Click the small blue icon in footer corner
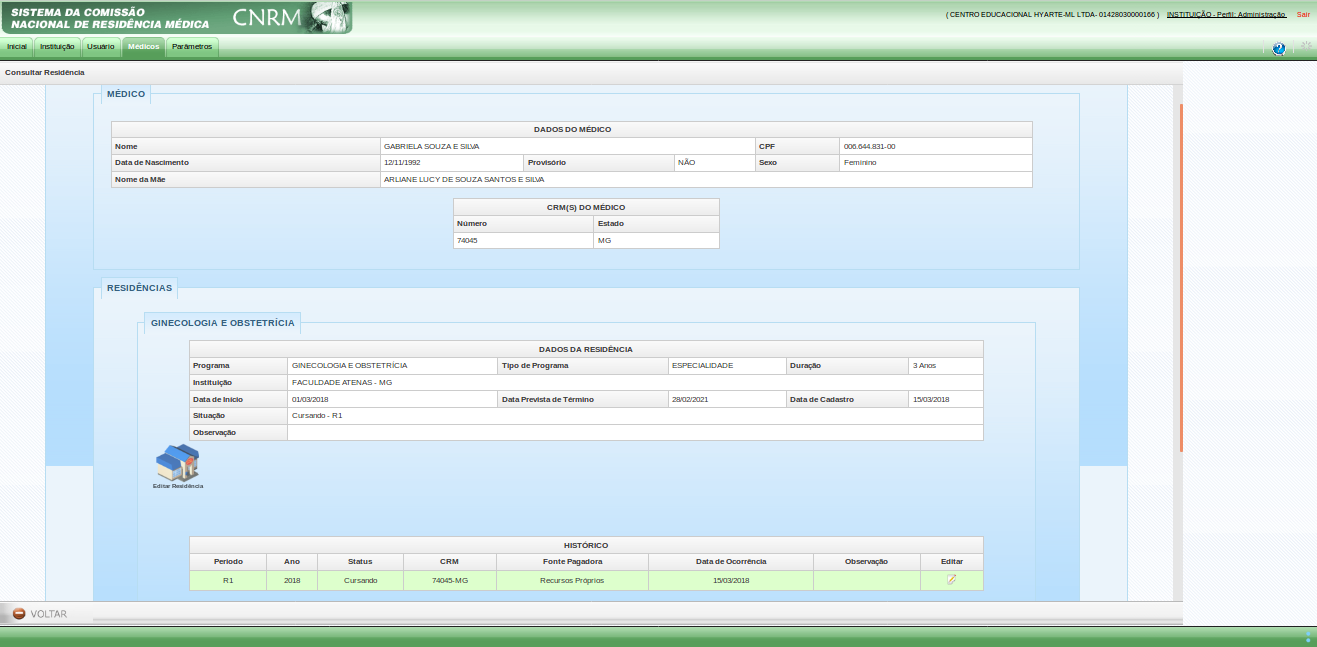The width and height of the screenshot is (1317, 647). coord(1308,636)
